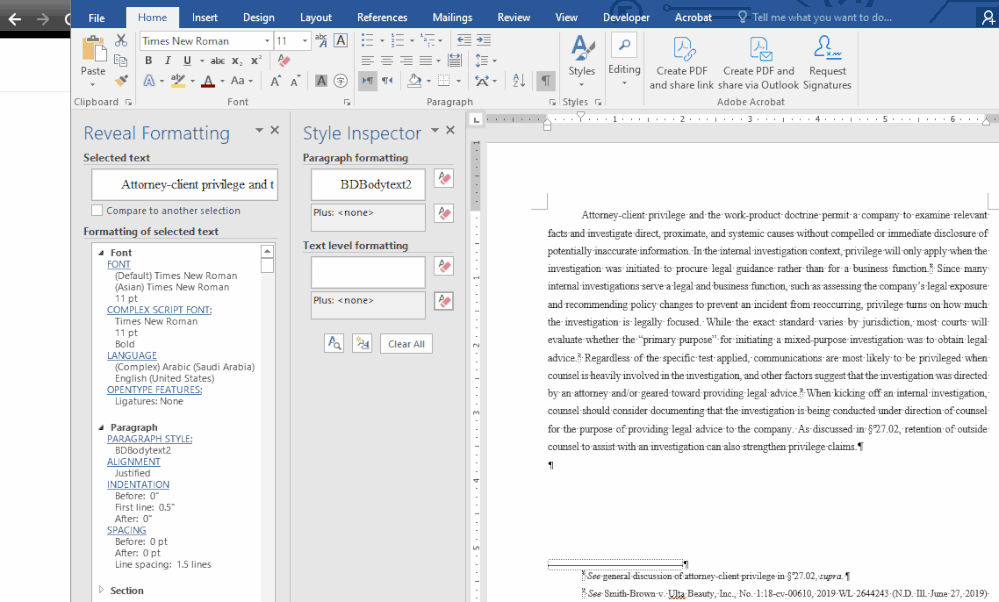Click the PARAGRAPH STYLE link
The image size is (999, 602).
(x=149, y=438)
